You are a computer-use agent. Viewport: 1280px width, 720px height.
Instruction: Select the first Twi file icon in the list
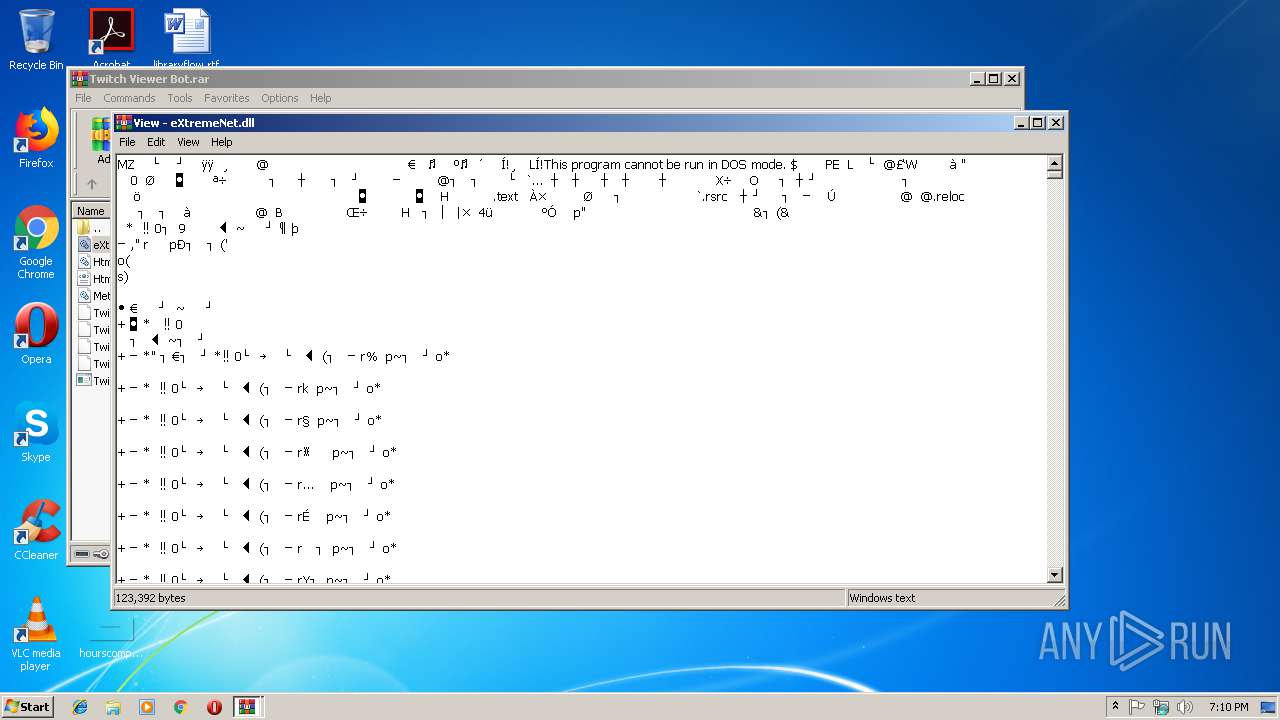tap(84, 313)
